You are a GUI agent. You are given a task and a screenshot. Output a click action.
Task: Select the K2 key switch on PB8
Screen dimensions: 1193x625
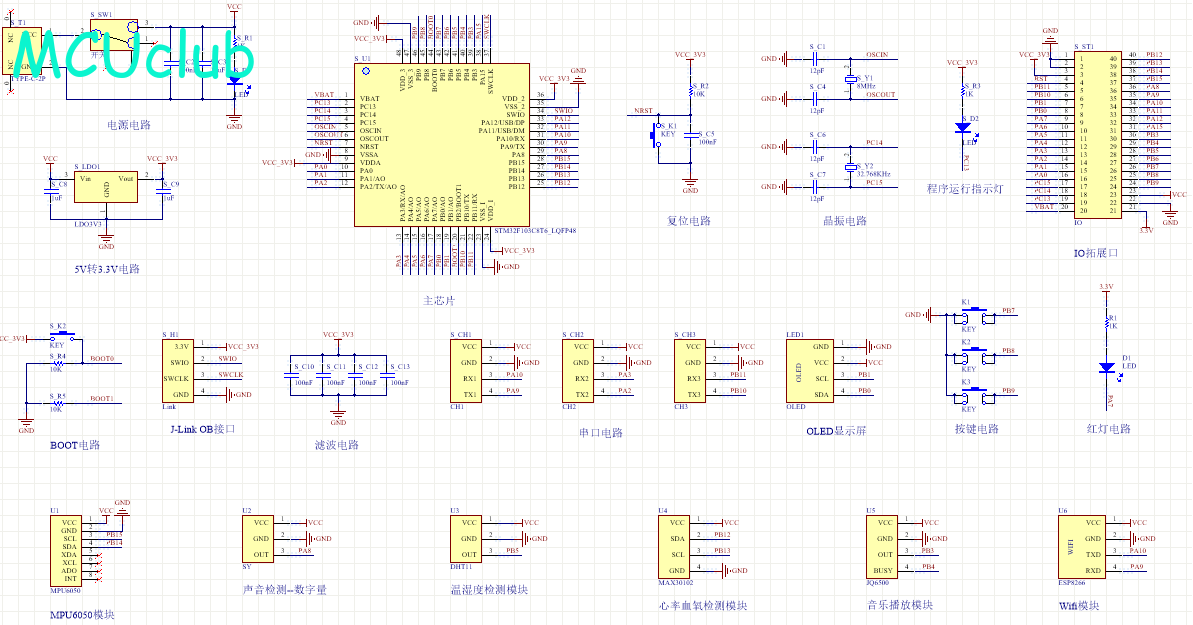pyautogui.click(x=975, y=354)
